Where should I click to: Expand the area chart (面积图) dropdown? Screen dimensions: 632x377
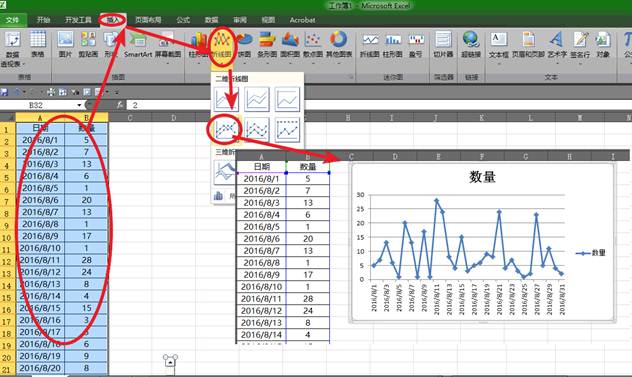tap(290, 46)
